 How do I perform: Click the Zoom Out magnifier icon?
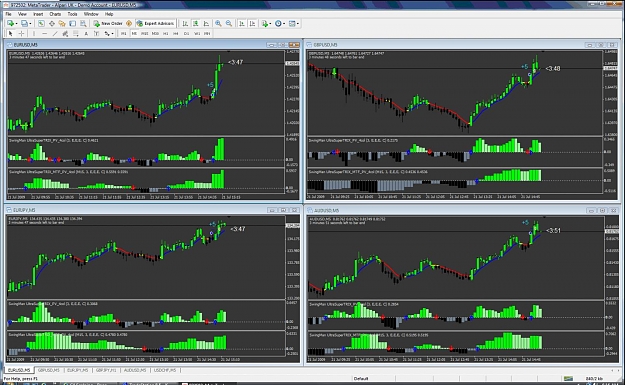[x=229, y=24]
